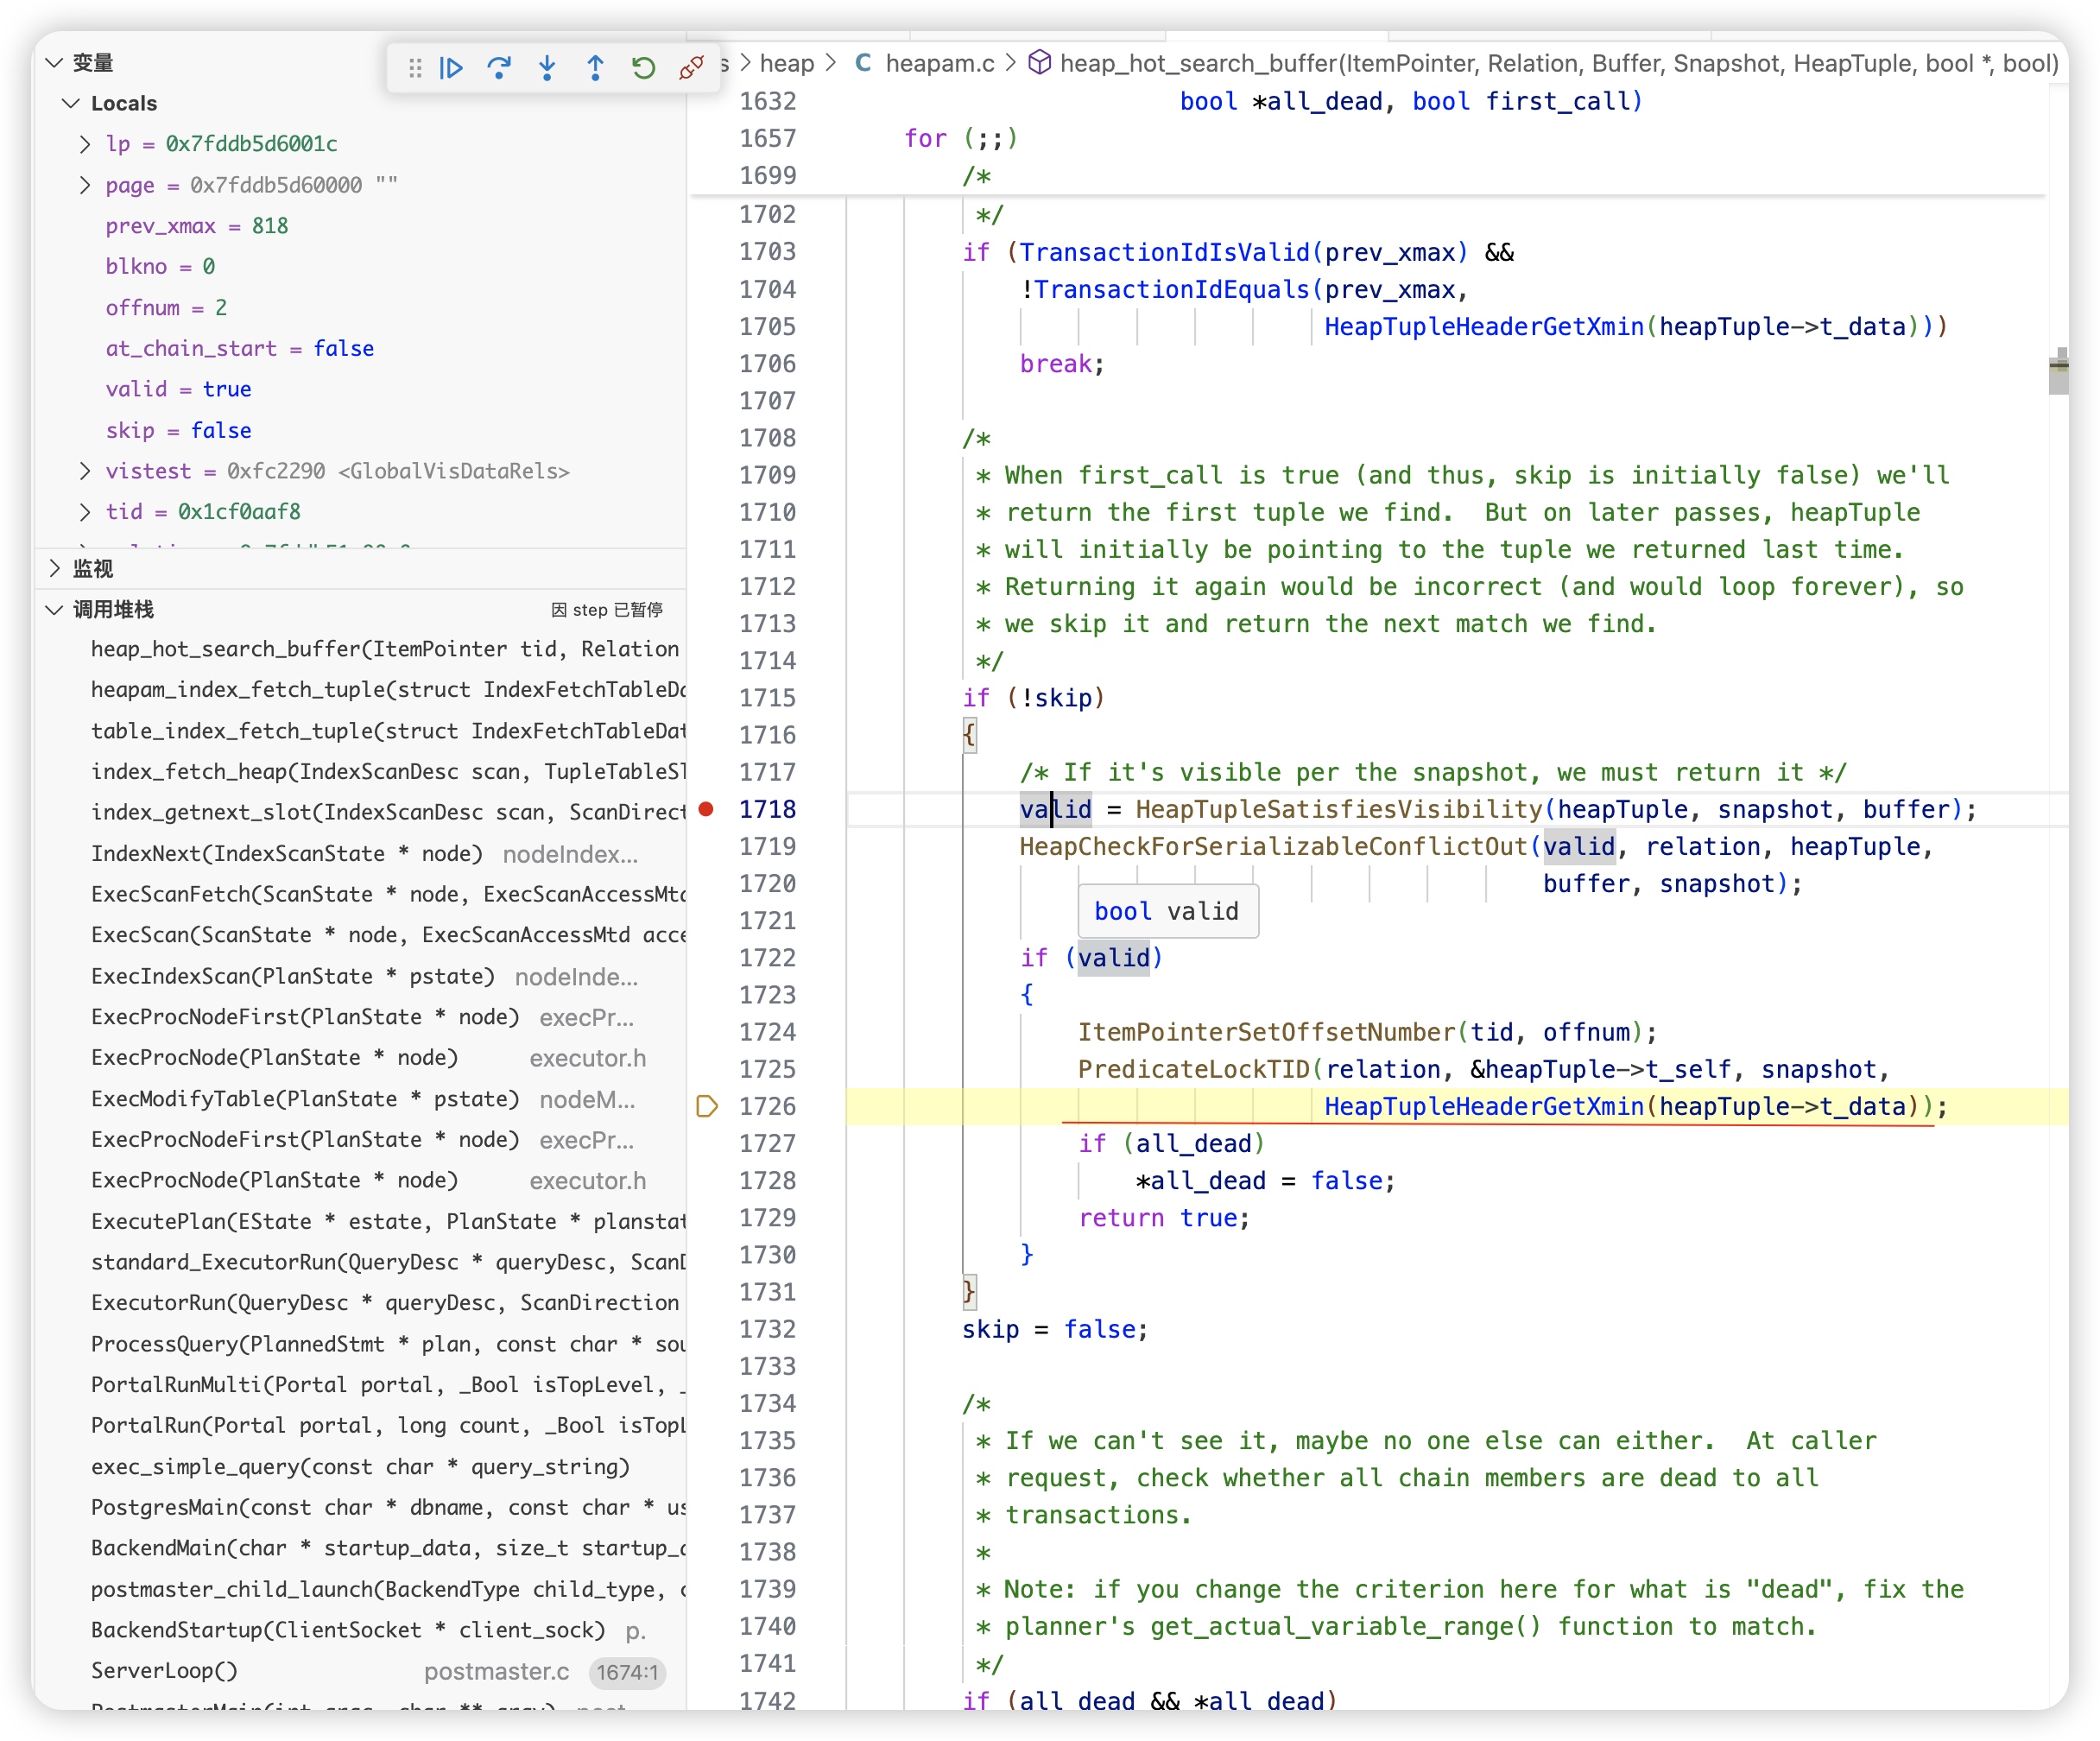The image size is (2100, 1741).
Task: Click current execution arrow at line 1726
Action: click(707, 1106)
